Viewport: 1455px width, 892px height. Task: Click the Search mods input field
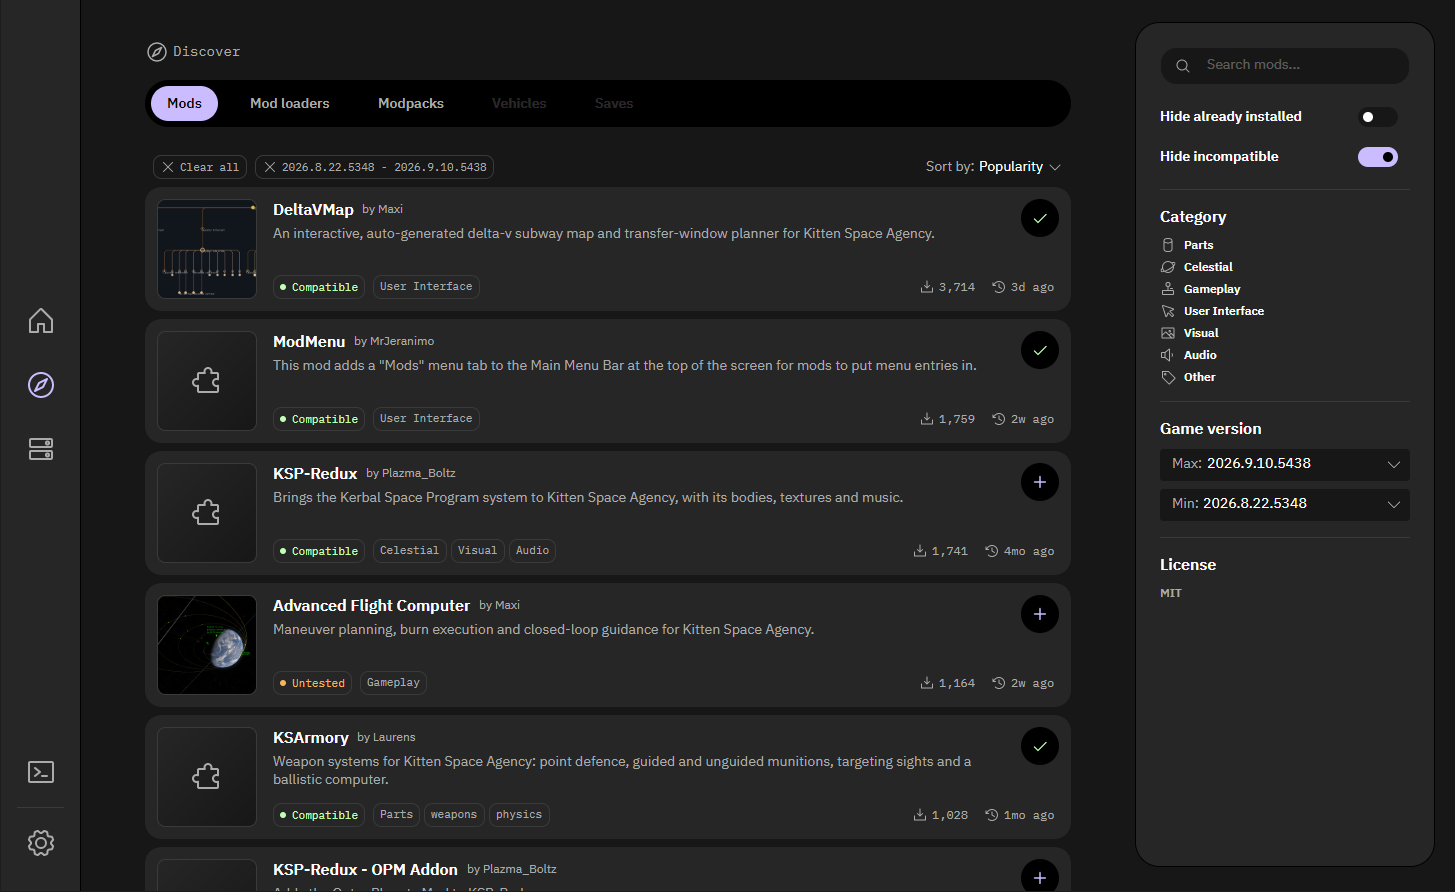(x=1285, y=66)
